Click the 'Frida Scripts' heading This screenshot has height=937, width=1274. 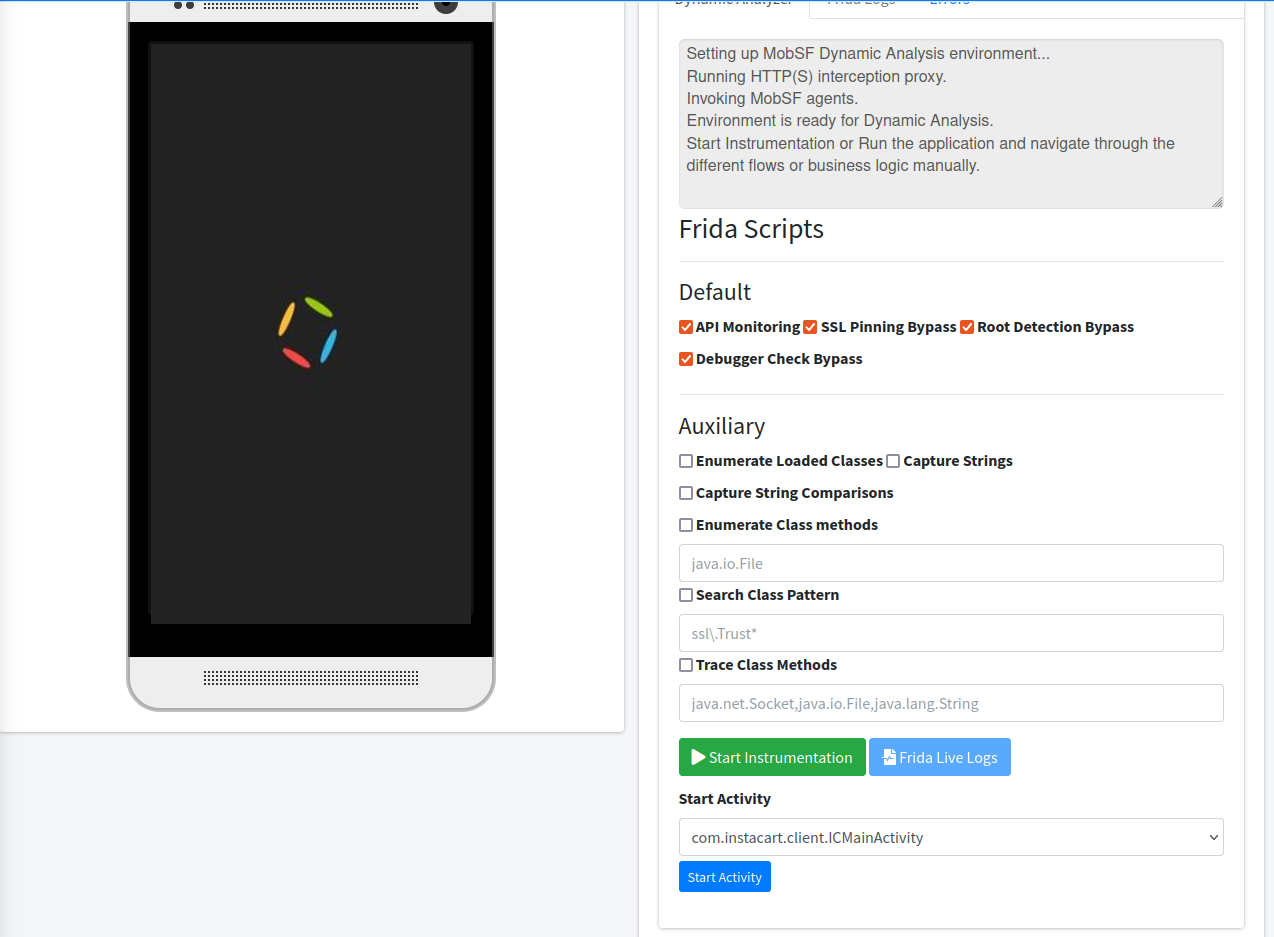click(x=751, y=229)
